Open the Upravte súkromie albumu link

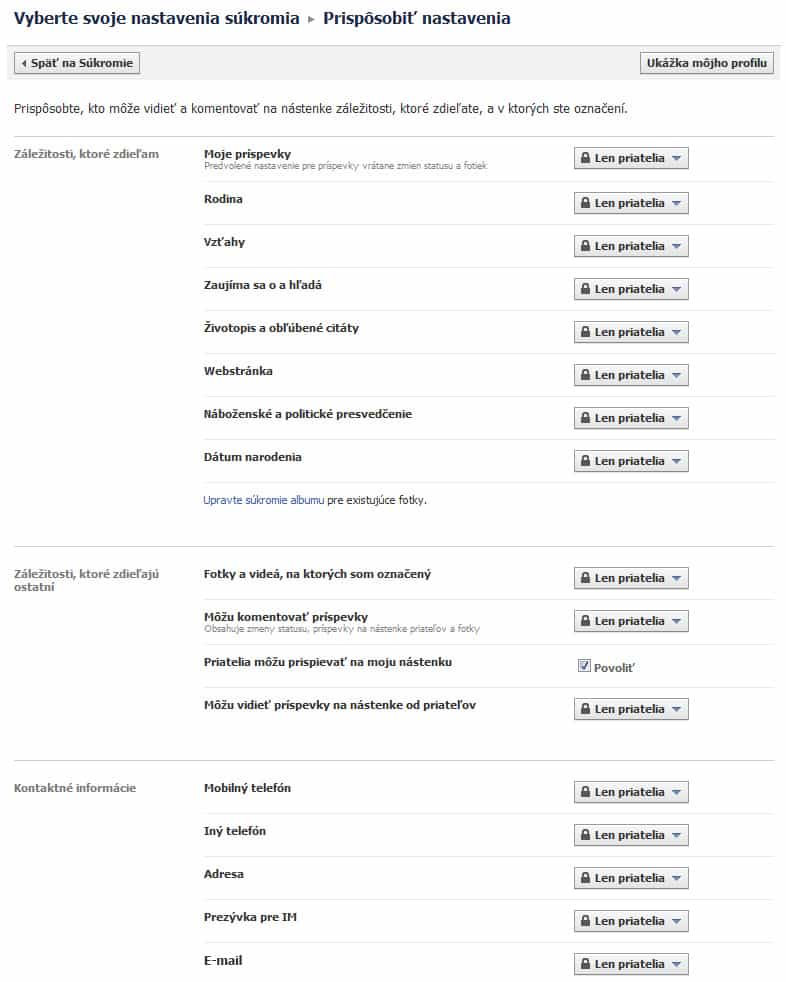(263, 500)
